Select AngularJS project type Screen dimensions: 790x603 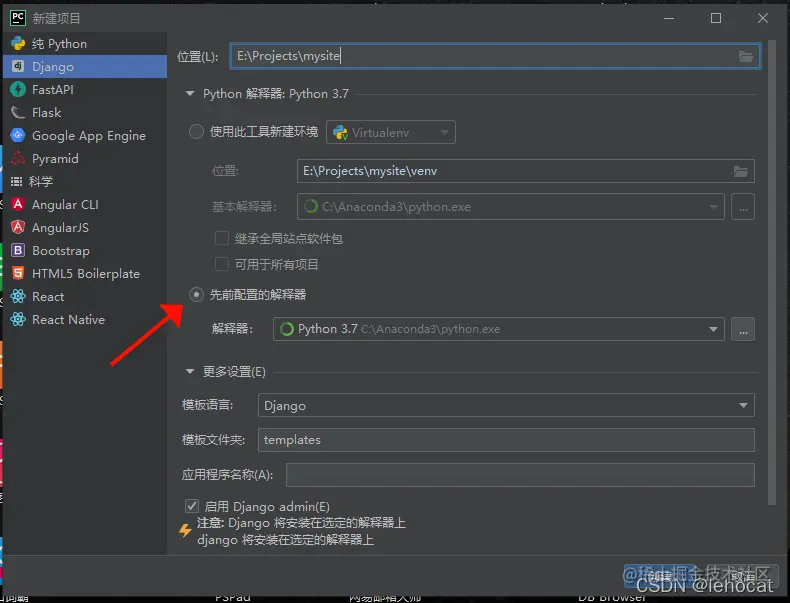coord(85,228)
